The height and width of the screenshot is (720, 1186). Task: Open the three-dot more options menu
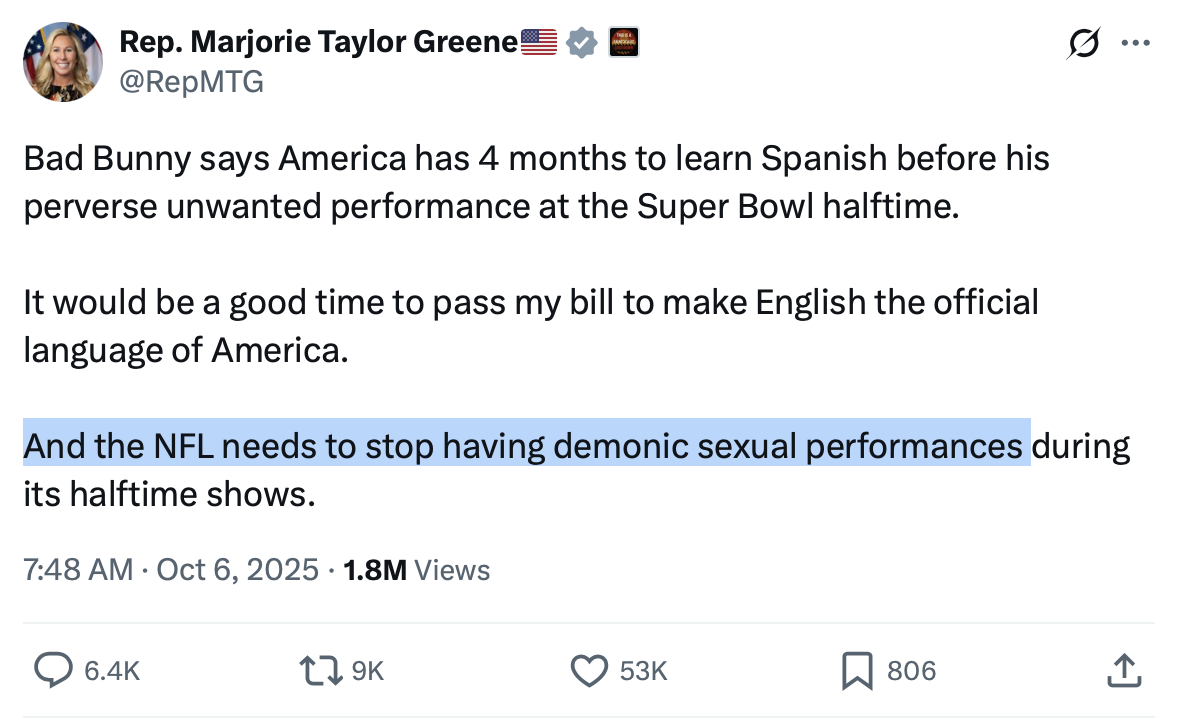coord(1137,44)
